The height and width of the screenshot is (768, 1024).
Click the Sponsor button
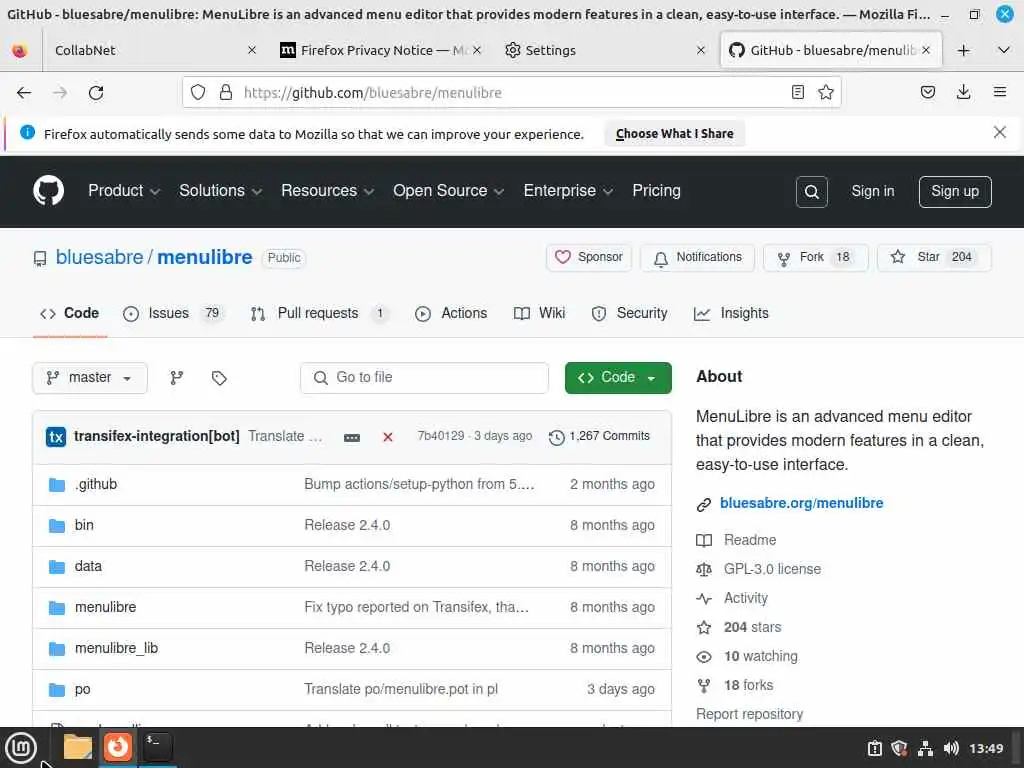[x=589, y=257]
